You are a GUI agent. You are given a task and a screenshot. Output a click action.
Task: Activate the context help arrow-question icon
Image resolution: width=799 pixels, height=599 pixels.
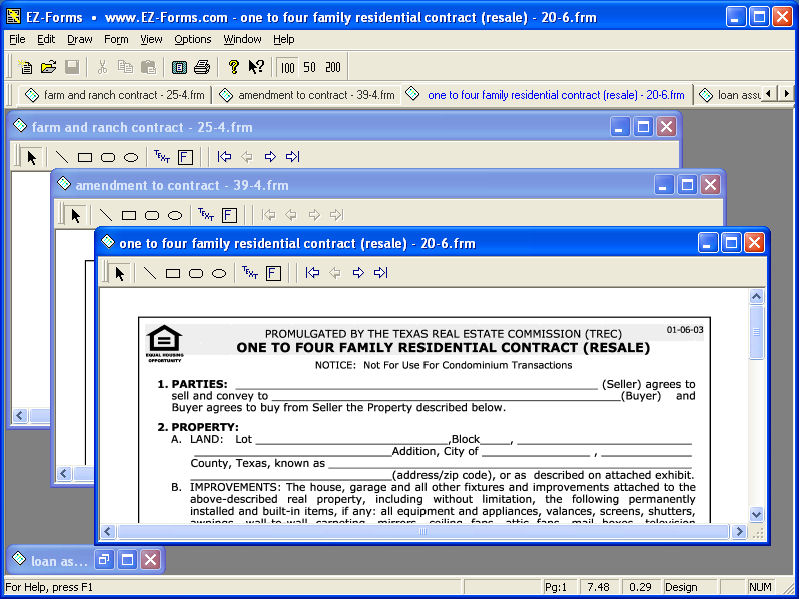click(x=256, y=67)
